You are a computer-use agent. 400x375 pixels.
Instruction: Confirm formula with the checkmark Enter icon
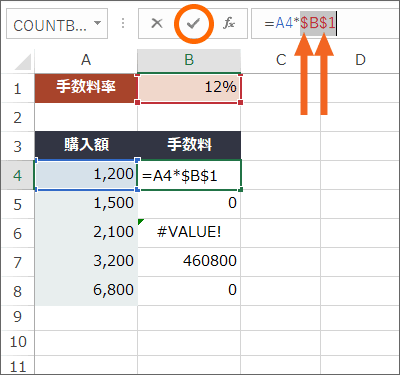pos(193,24)
